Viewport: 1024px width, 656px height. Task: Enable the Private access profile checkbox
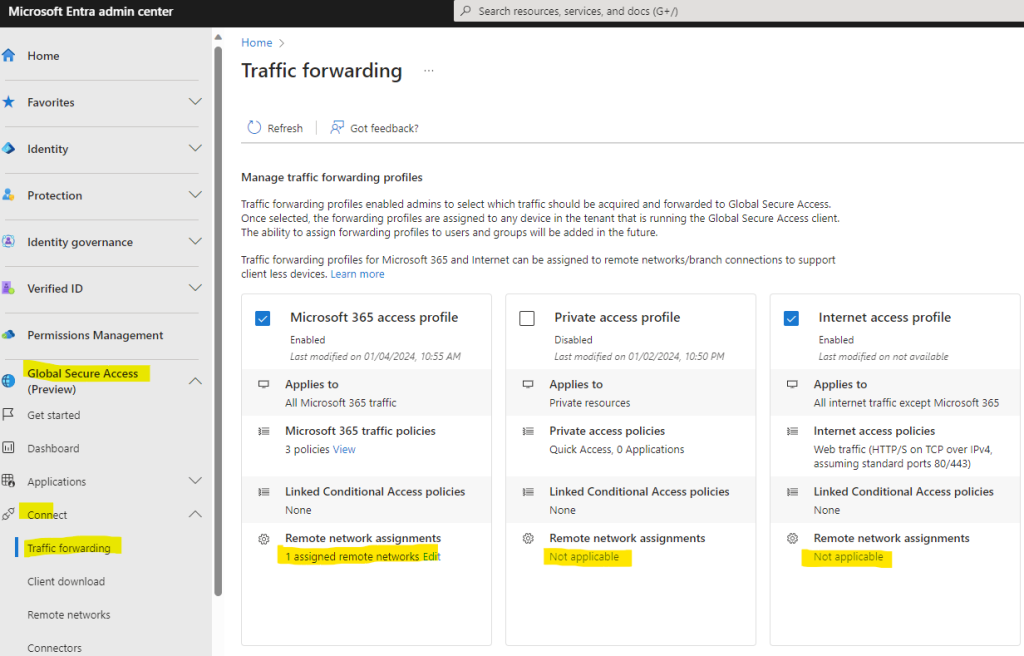click(526, 318)
